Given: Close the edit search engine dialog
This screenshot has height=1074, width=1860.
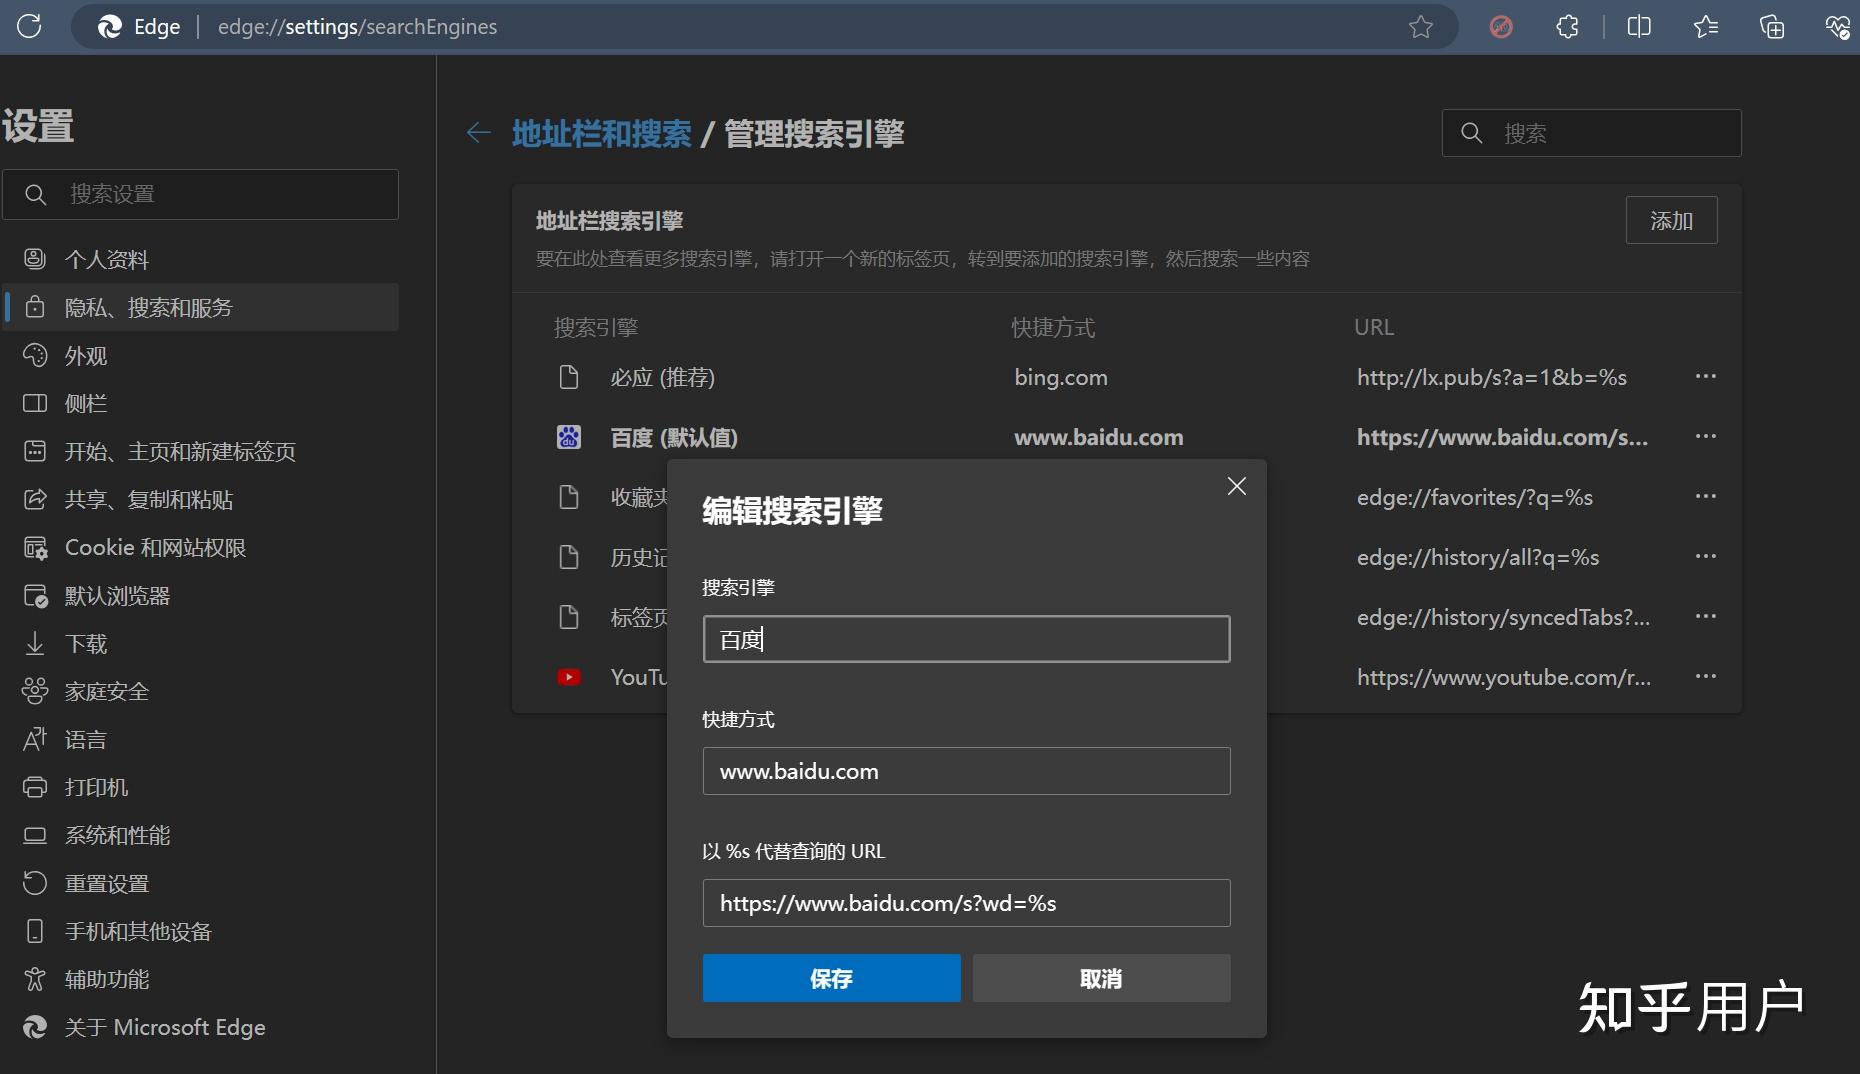Looking at the screenshot, I should [1236, 486].
